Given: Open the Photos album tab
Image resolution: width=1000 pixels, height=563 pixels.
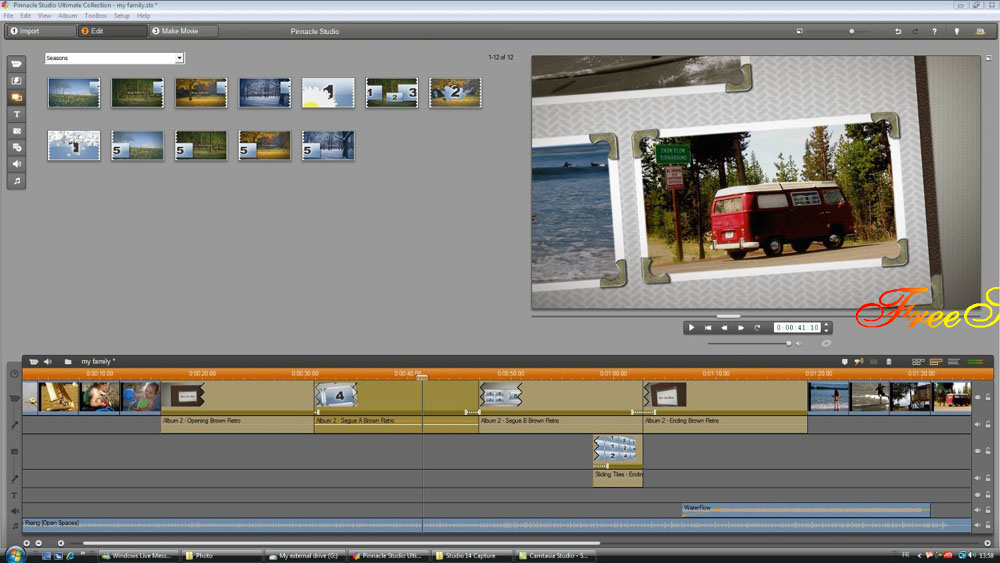Looking at the screenshot, I should [17, 131].
